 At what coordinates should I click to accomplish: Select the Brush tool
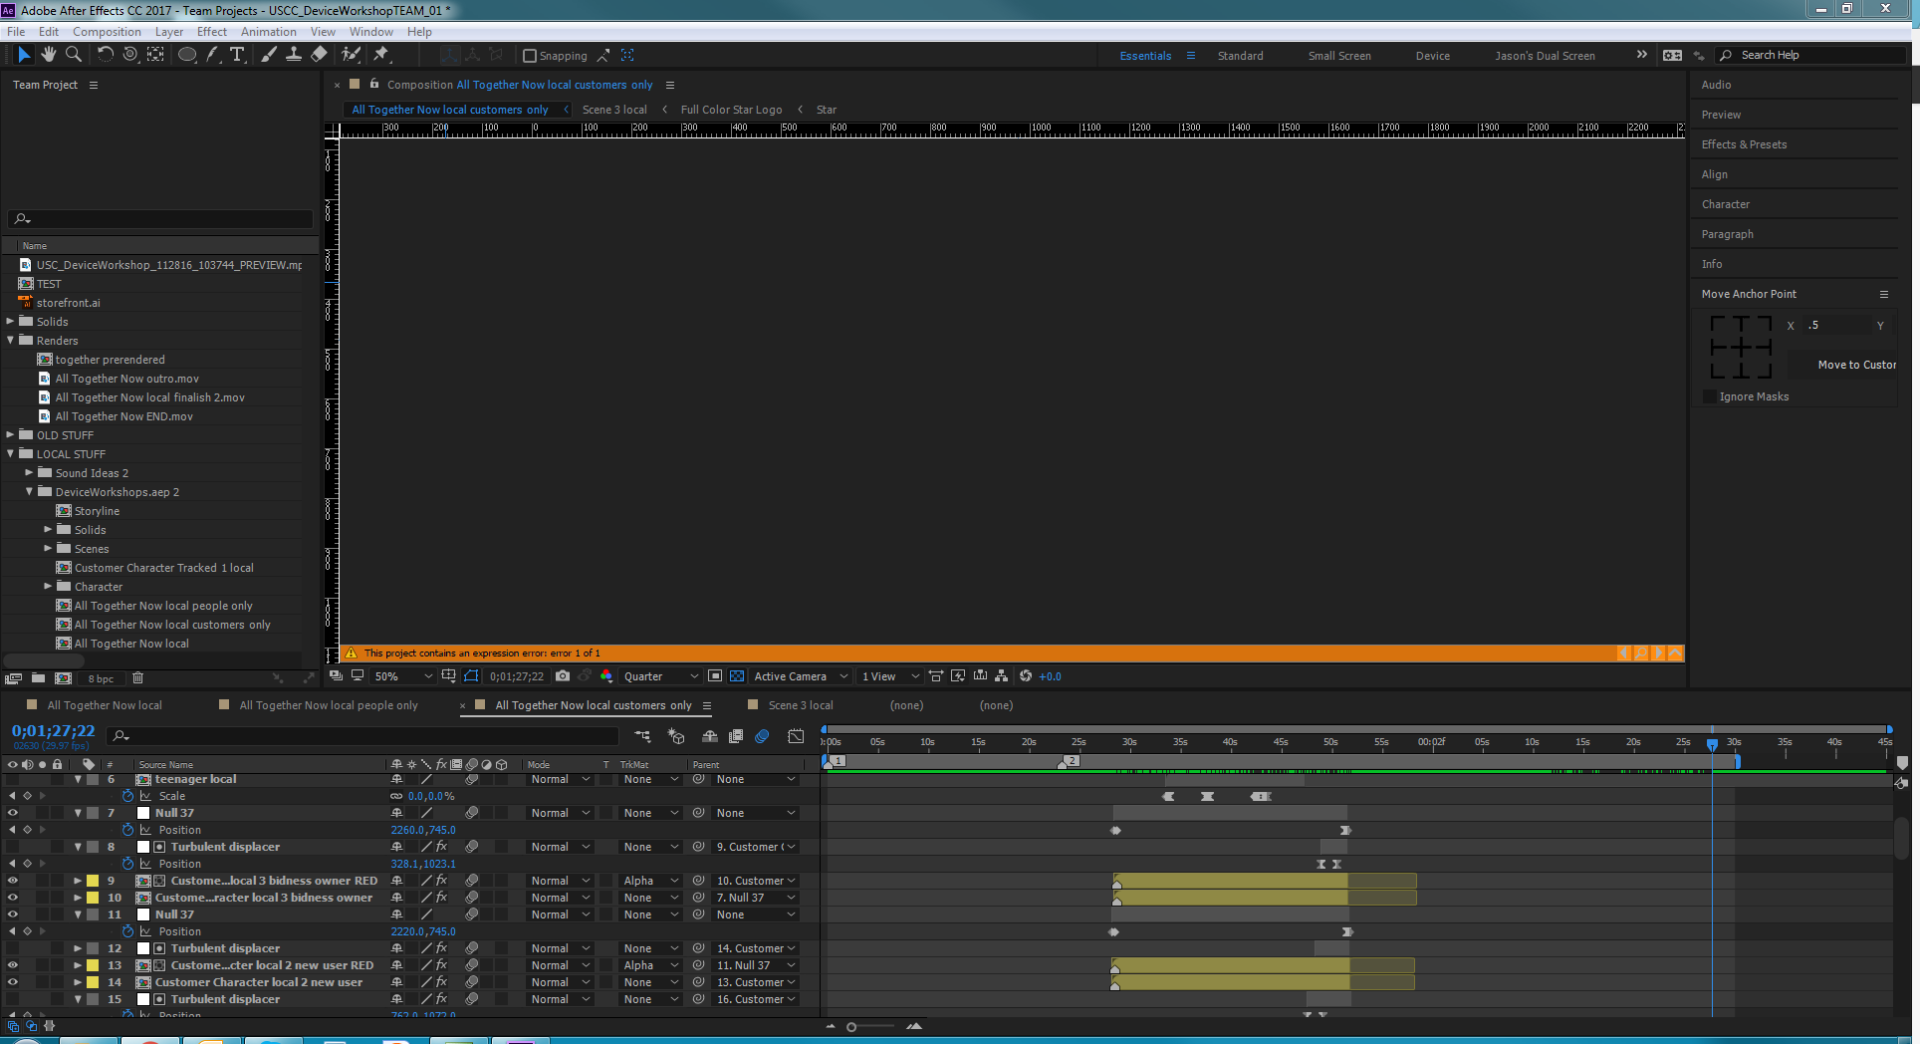pos(269,55)
